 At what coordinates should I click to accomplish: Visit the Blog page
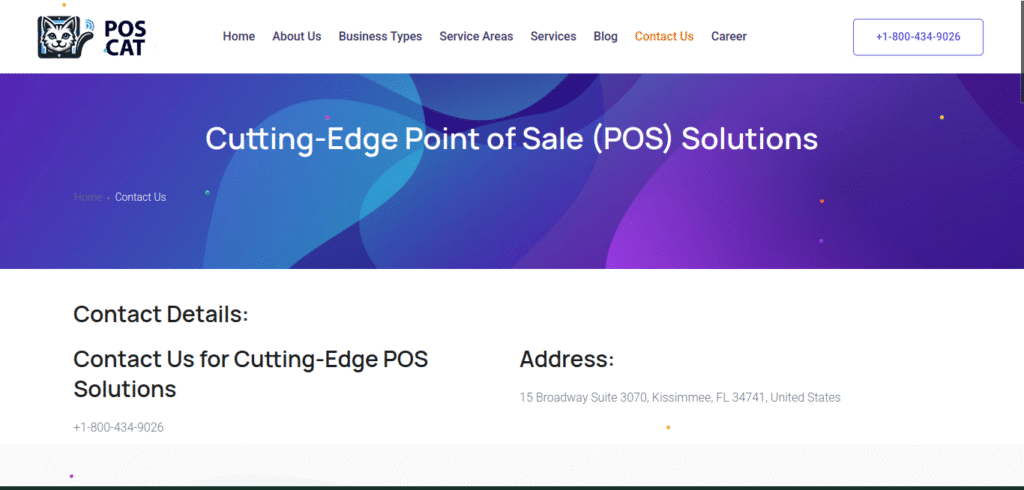coord(605,37)
